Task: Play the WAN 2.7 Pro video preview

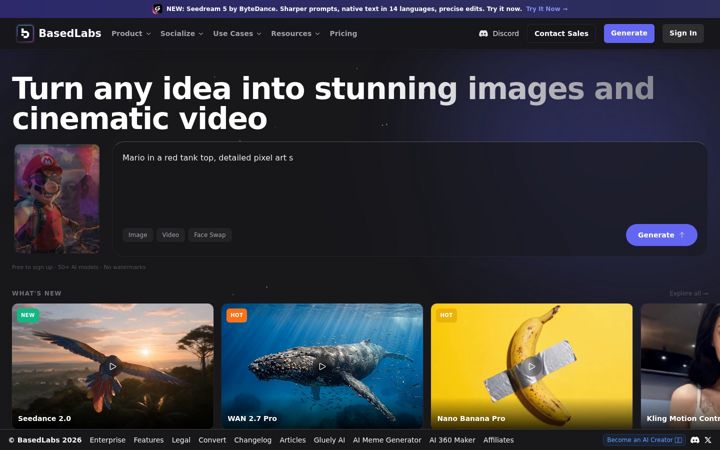Action: (x=322, y=366)
